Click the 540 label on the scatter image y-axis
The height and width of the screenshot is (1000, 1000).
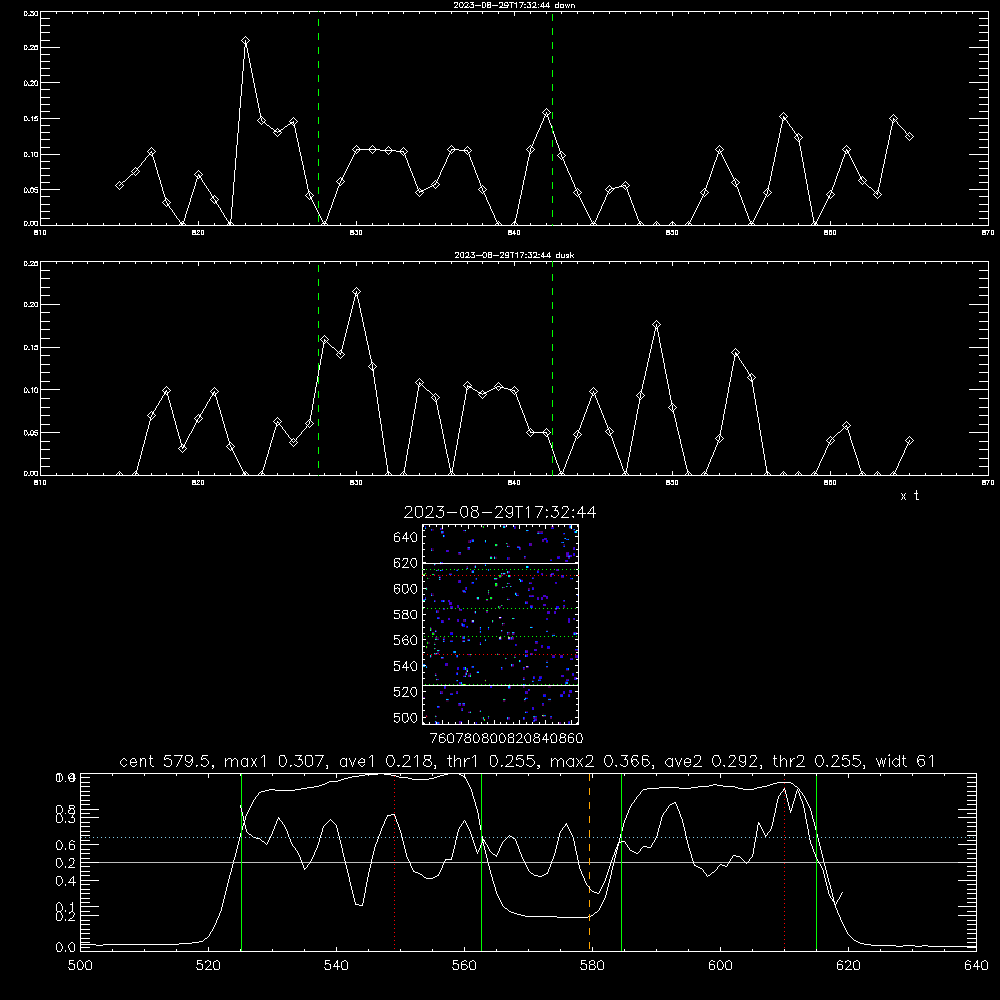point(406,666)
